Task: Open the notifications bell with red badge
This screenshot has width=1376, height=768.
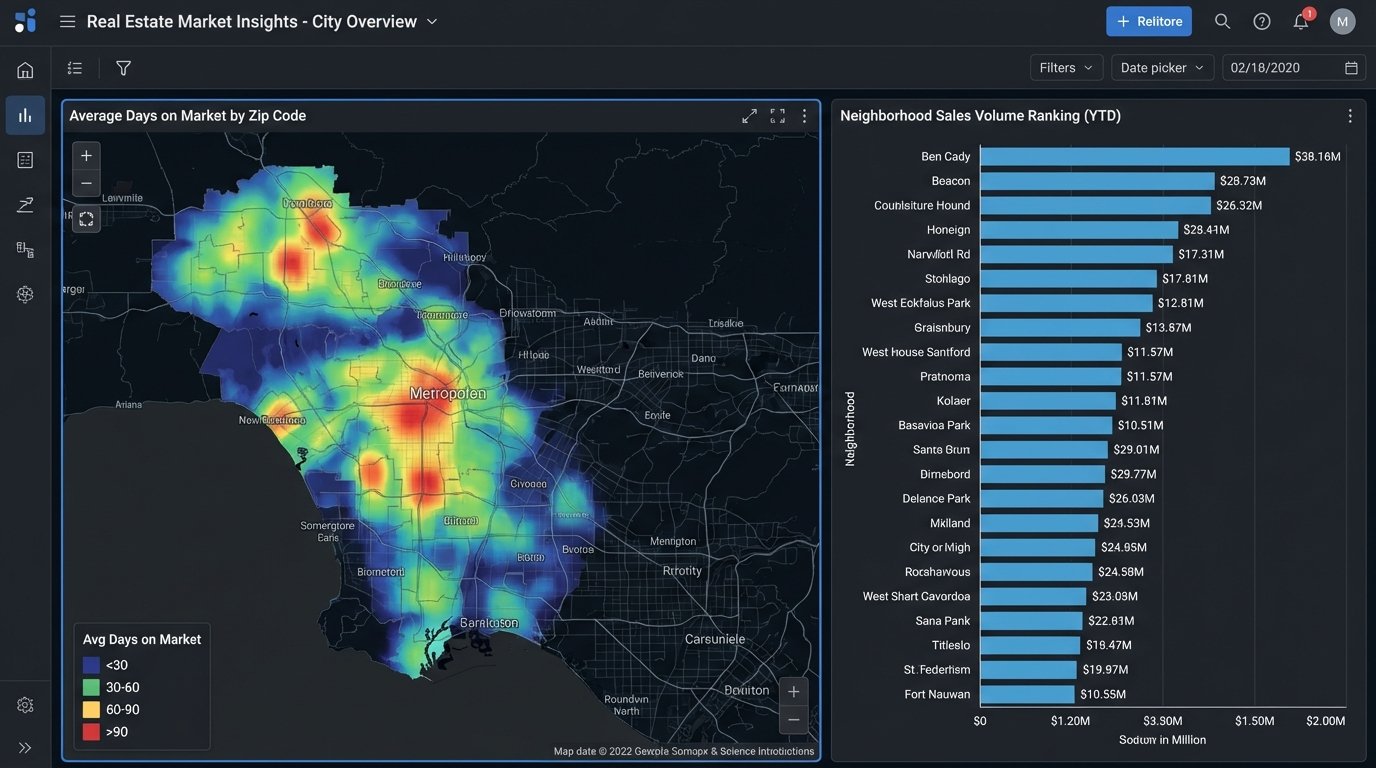Action: pyautogui.click(x=1299, y=19)
